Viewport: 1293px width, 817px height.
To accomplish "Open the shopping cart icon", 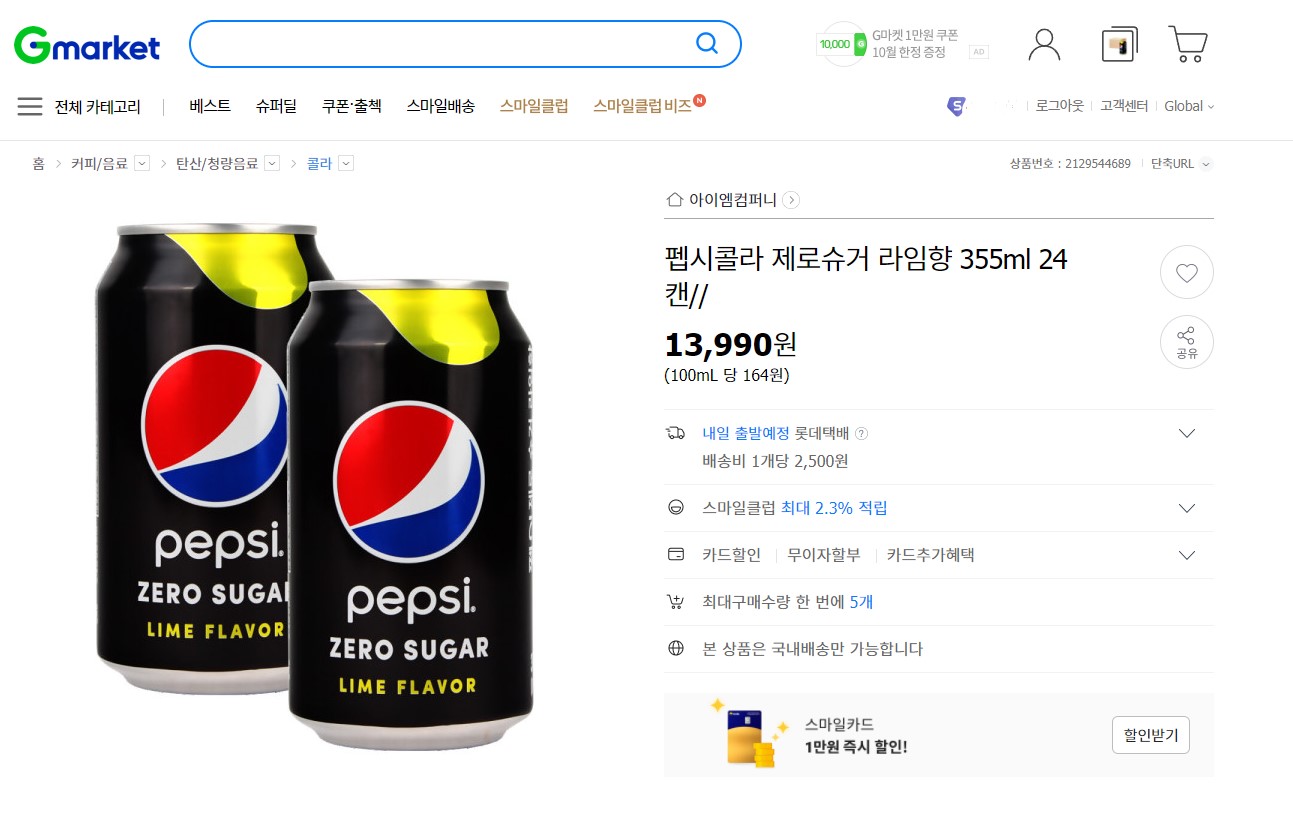I will point(1187,44).
